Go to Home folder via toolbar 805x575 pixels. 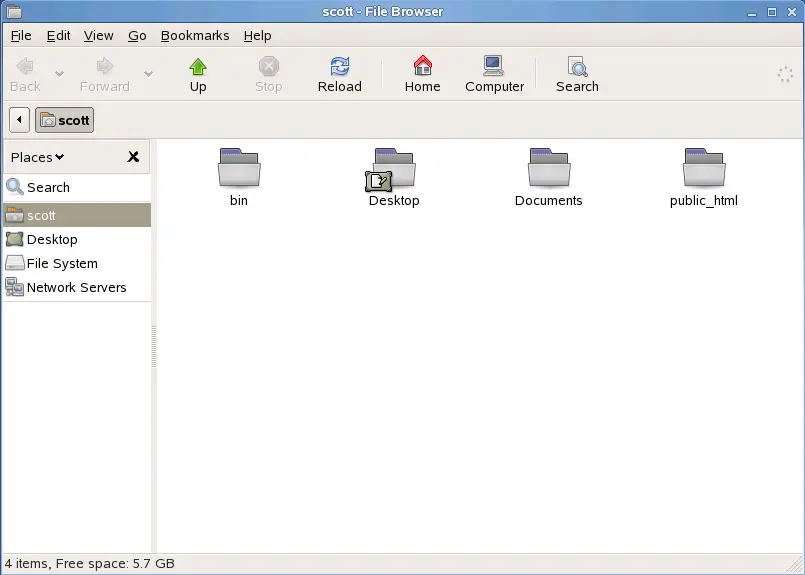point(422,74)
